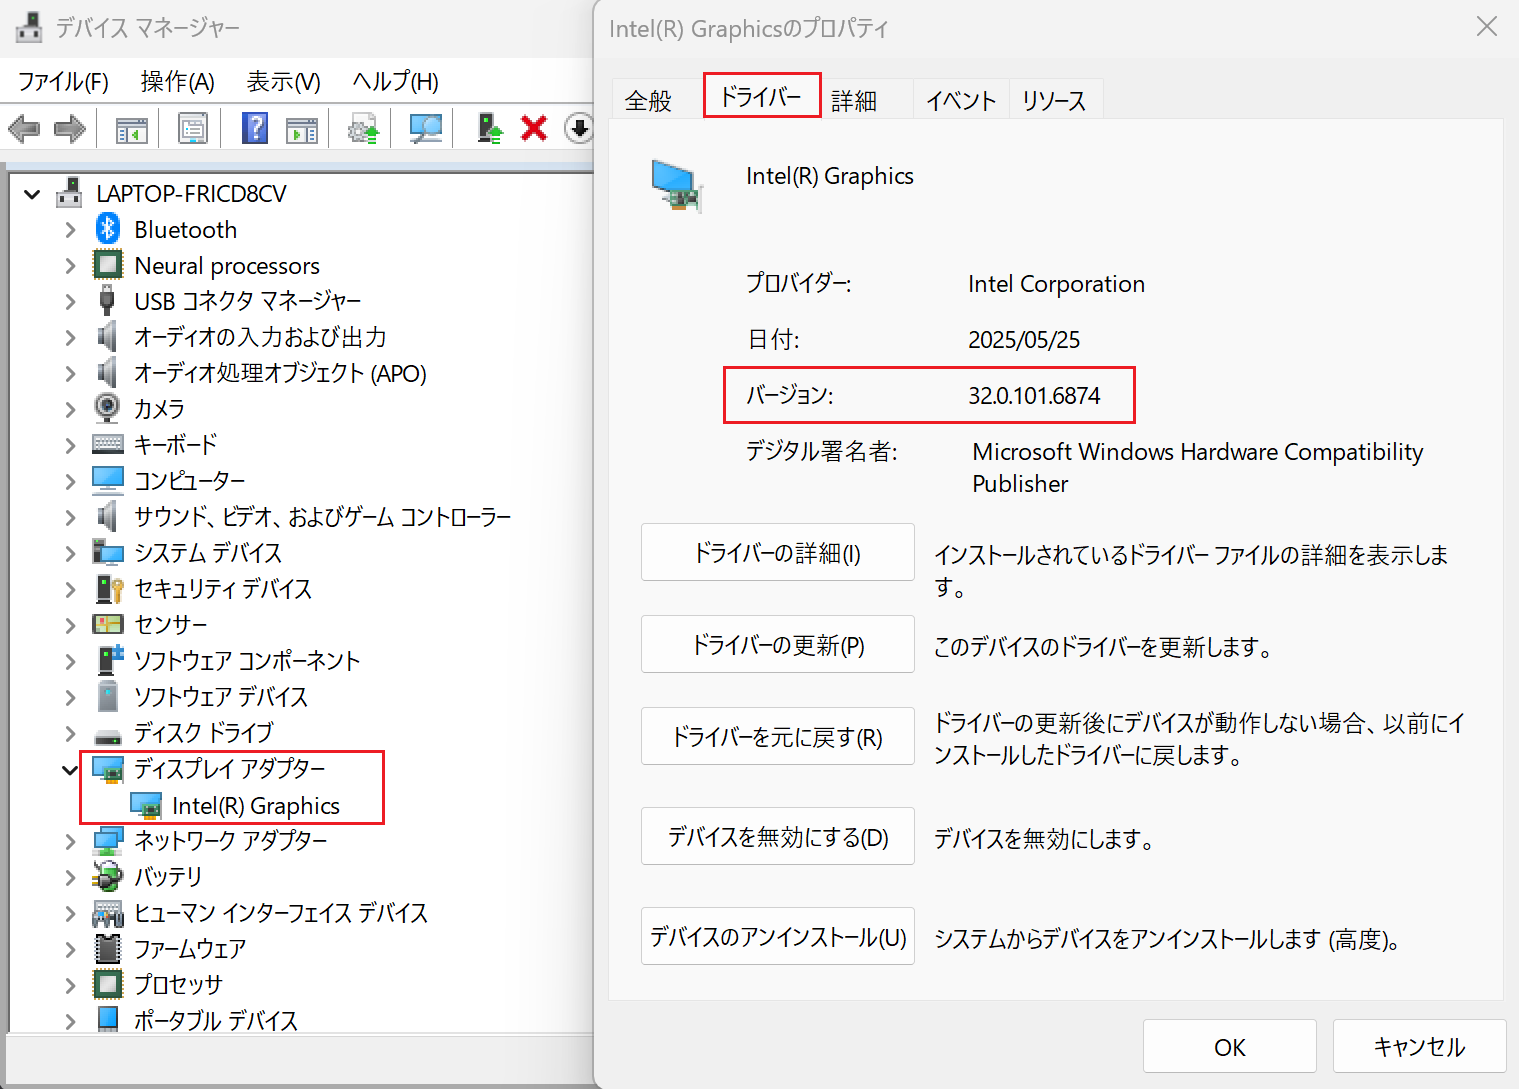The image size is (1519, 1089).
Task: Click the カメラ webcam icon
Action: pyautogui.click(x=107, y=408)
